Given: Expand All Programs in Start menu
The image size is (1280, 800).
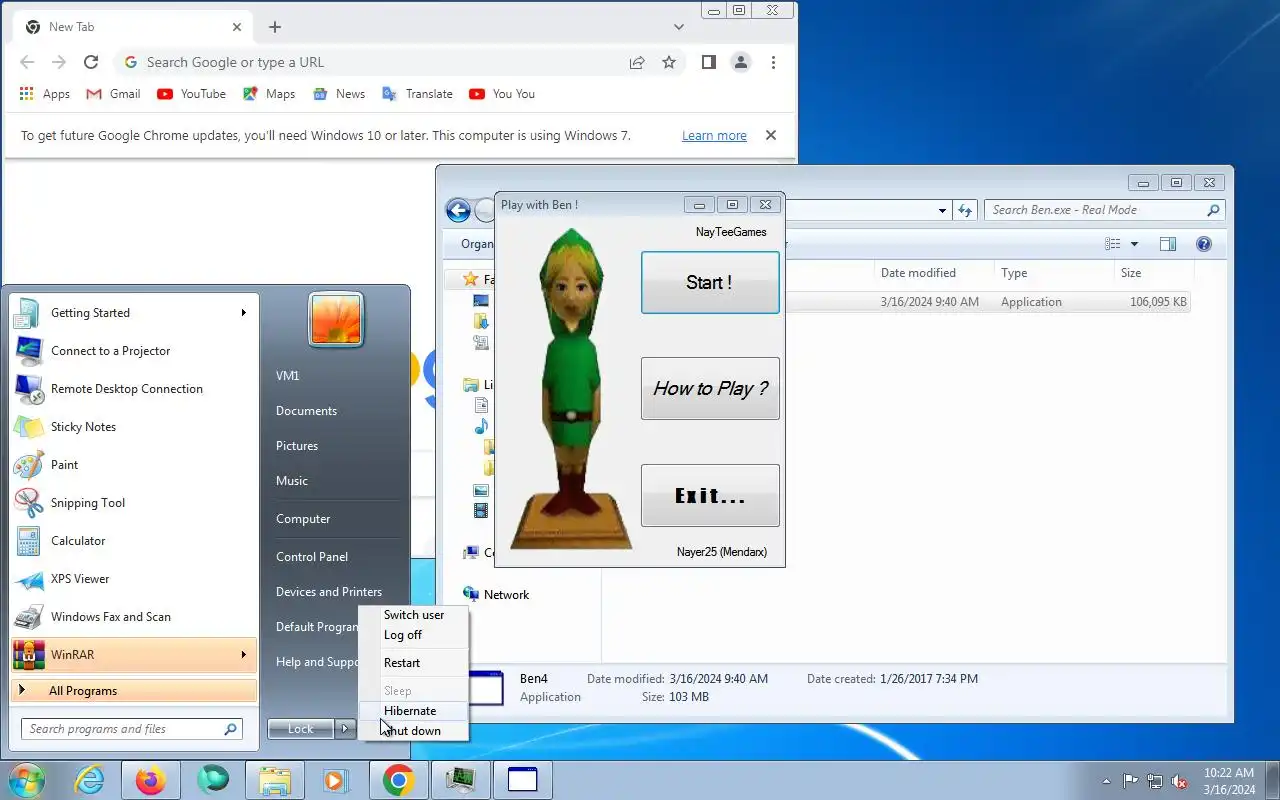Looking at the screenshot, I should pyautogui.click(x=134, y=691).
